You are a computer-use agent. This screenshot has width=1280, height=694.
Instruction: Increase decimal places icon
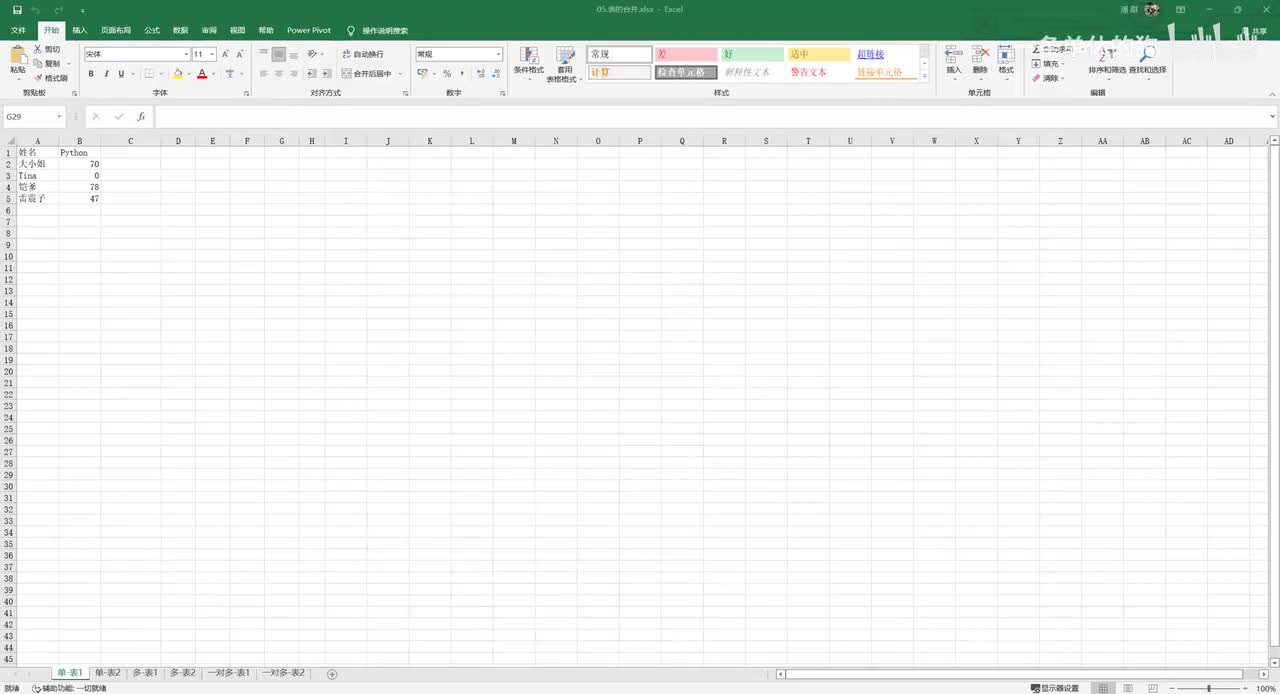point(481,74)
